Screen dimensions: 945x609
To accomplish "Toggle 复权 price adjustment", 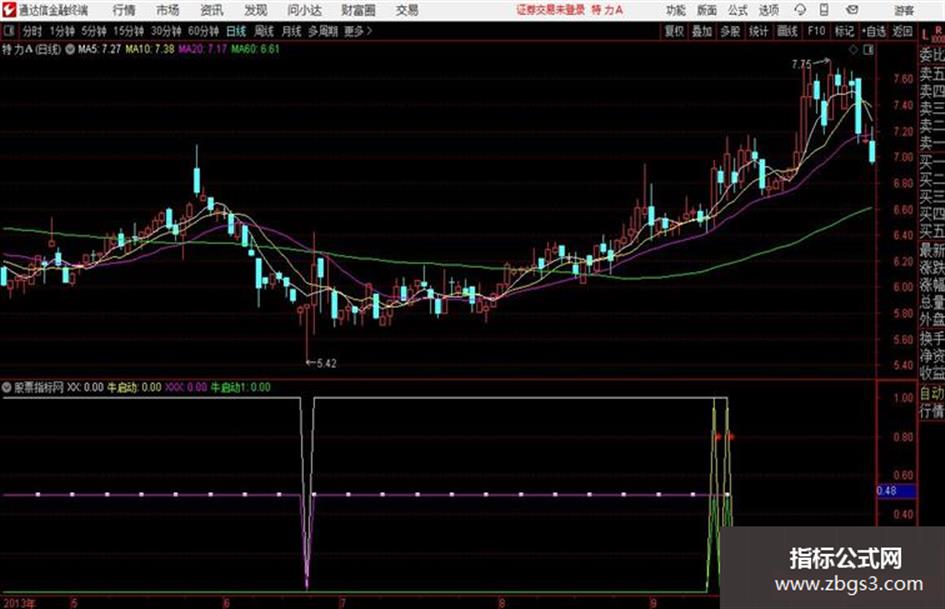I will point(674,31).
